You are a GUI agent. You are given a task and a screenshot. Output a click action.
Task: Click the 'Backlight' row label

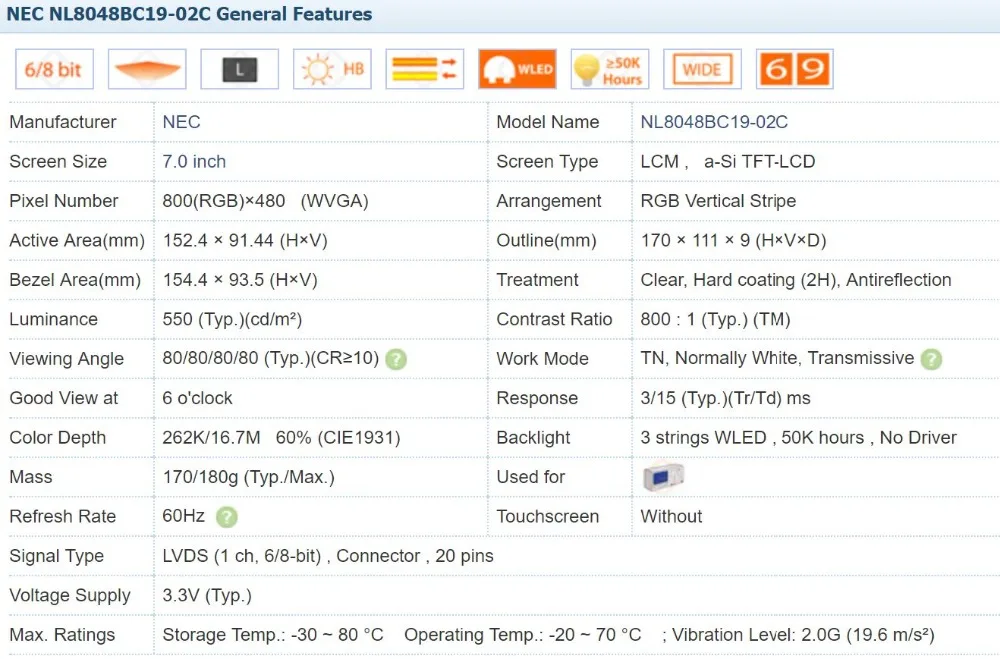(x=533, y=438)
